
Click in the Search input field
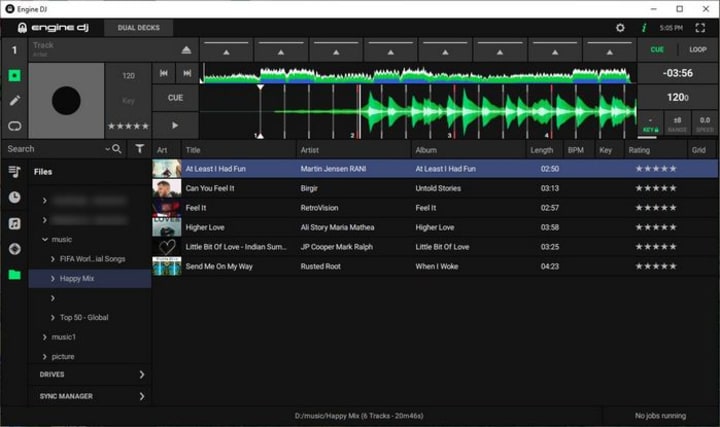[54, 149]
